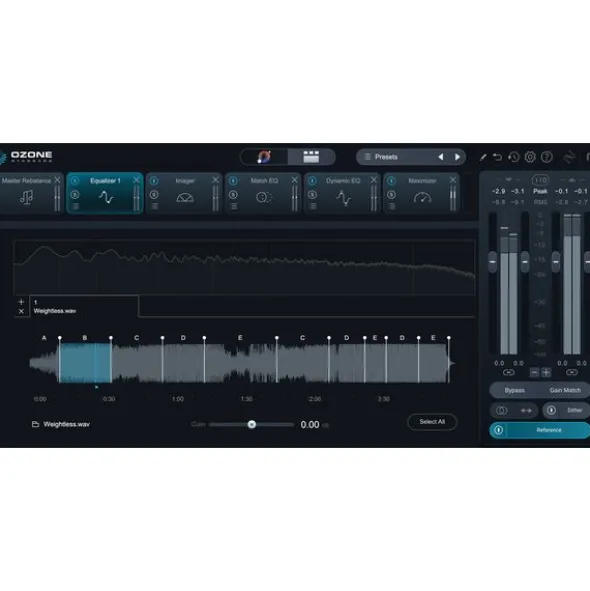Go to the next preset arrow

pos(457,157)
